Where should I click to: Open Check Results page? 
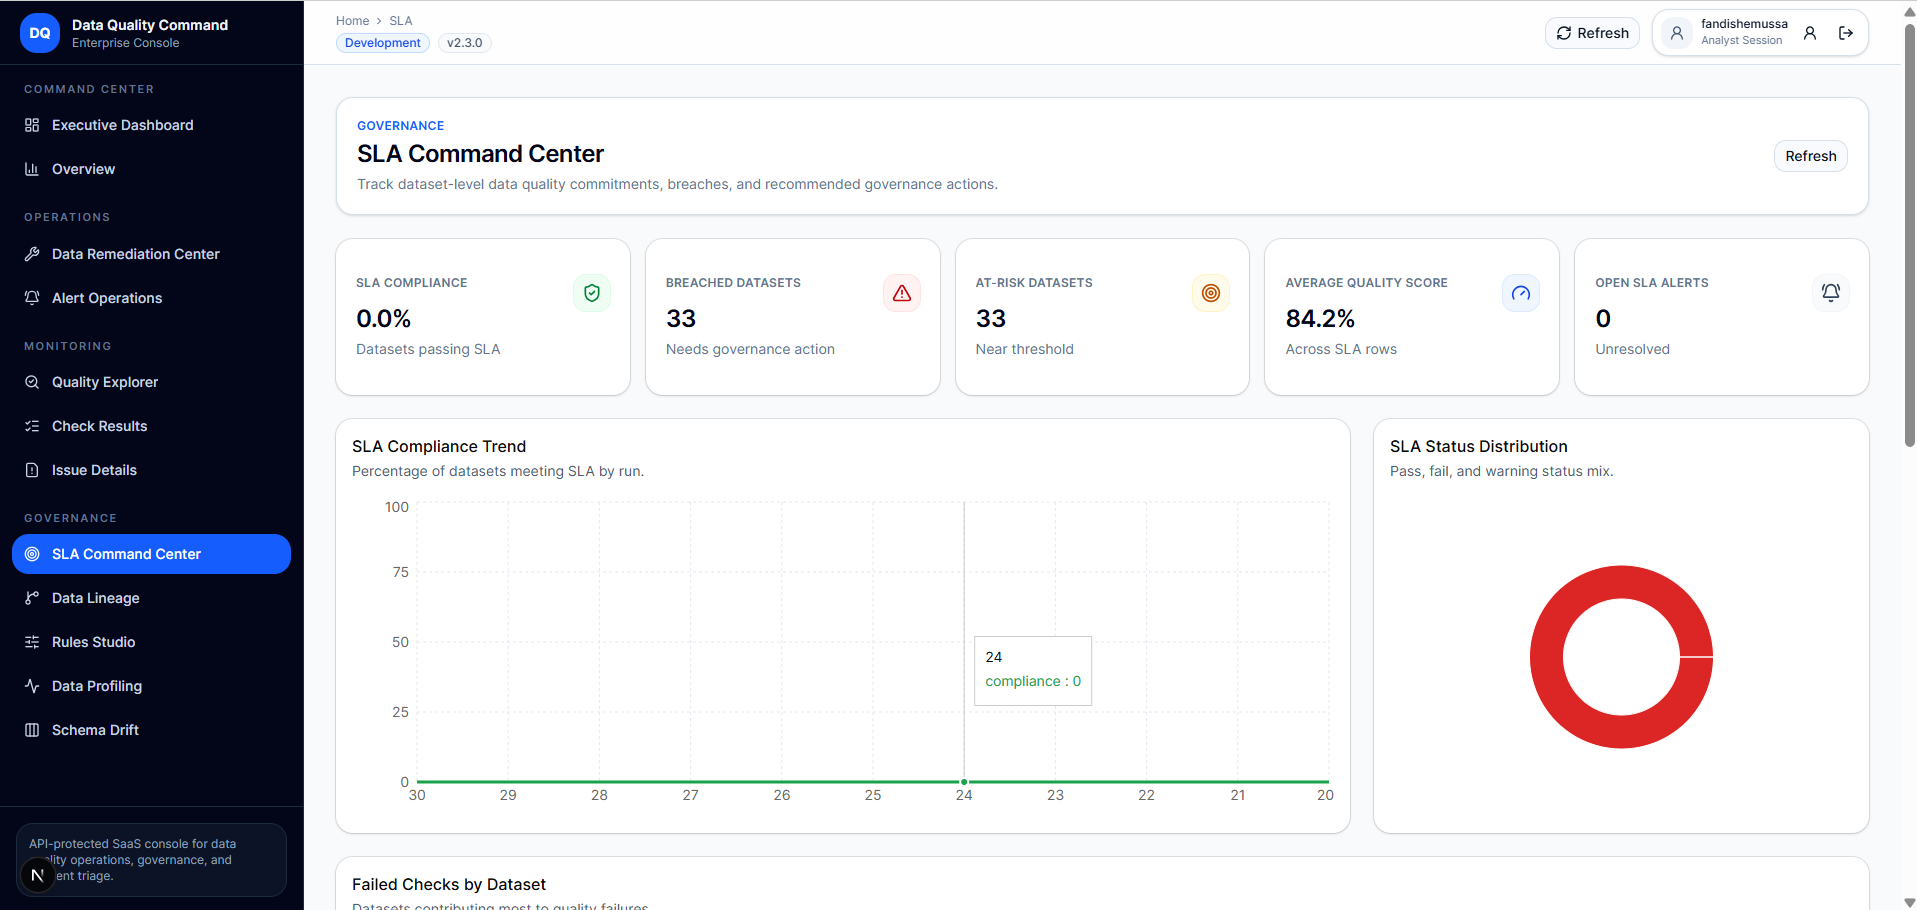[151, 426]
